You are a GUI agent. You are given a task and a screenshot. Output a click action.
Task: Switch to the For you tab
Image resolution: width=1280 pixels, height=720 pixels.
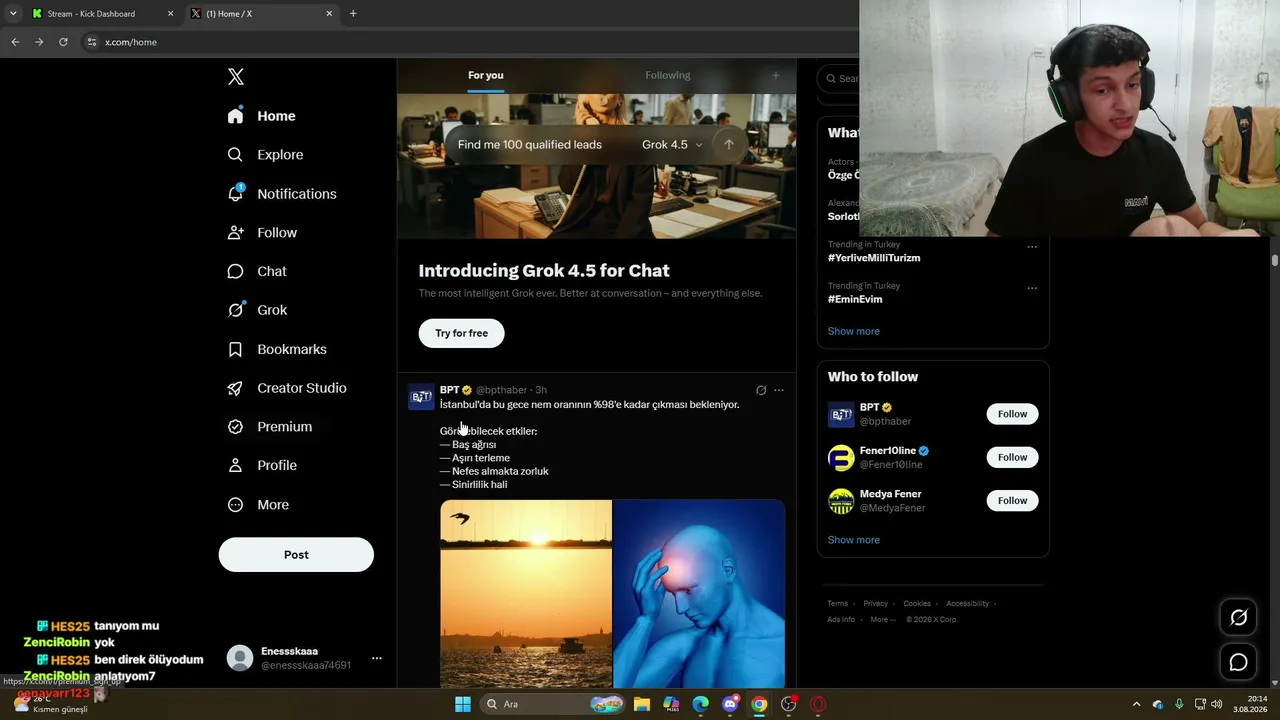coord(486,75)
